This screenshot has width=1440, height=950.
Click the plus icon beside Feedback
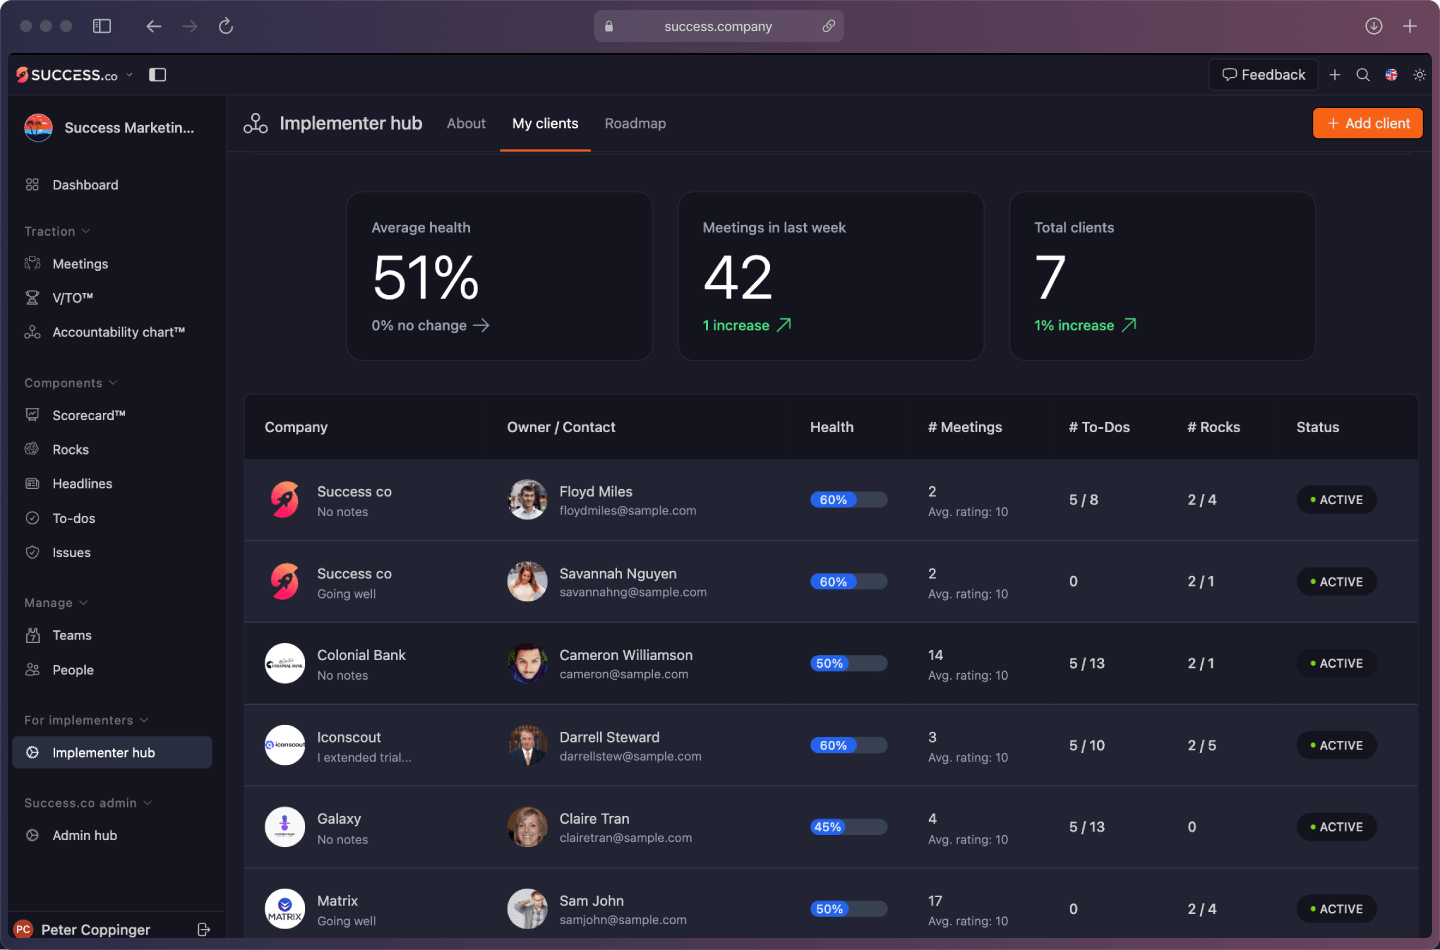1334,75
